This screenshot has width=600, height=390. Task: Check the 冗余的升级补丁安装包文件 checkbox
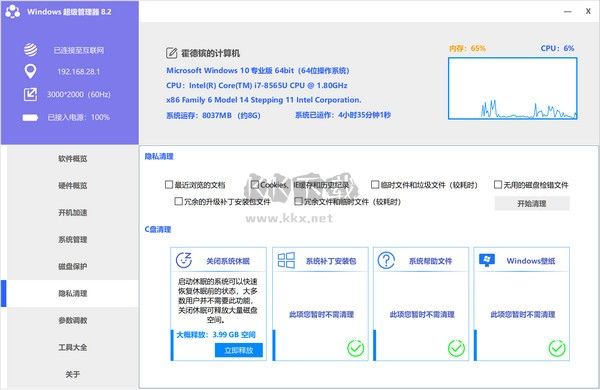pyautogui.click(x=178, y=201)
